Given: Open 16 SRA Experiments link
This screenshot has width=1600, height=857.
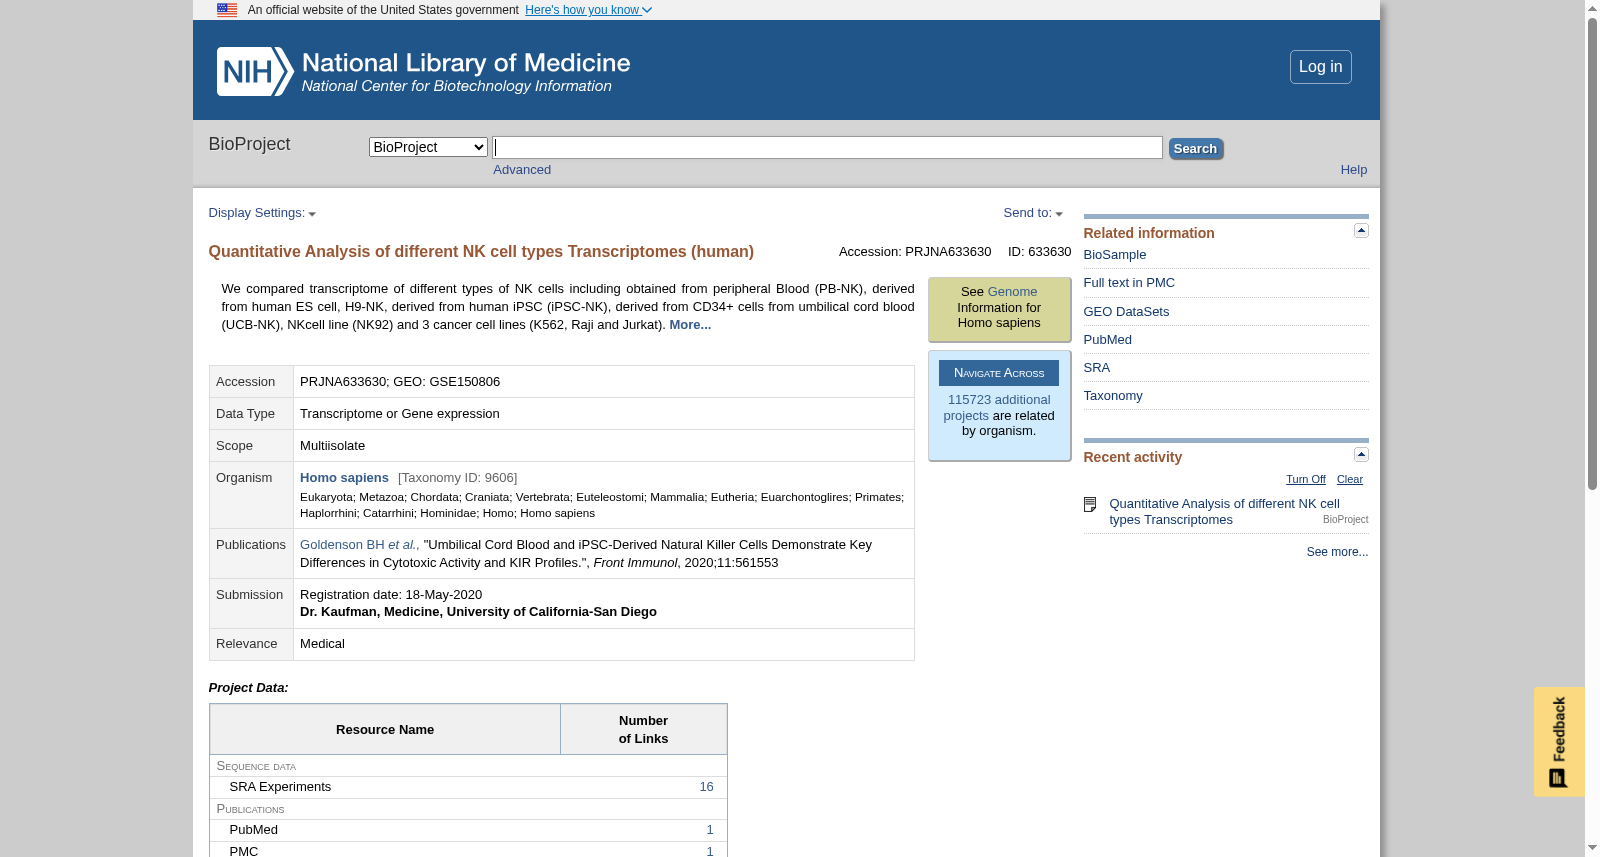Looking at the screenshot, I should tap(706, 787).
